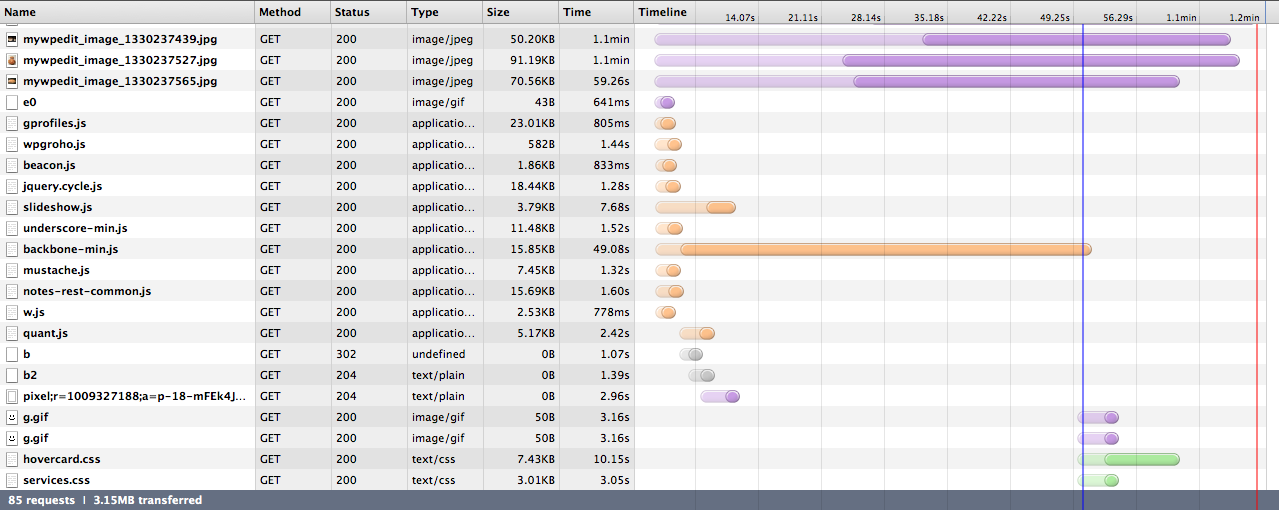The width and height of the screenshot is (1279, 510).
Task: Open the Timeline column header
Action: (x=663, y=12)
